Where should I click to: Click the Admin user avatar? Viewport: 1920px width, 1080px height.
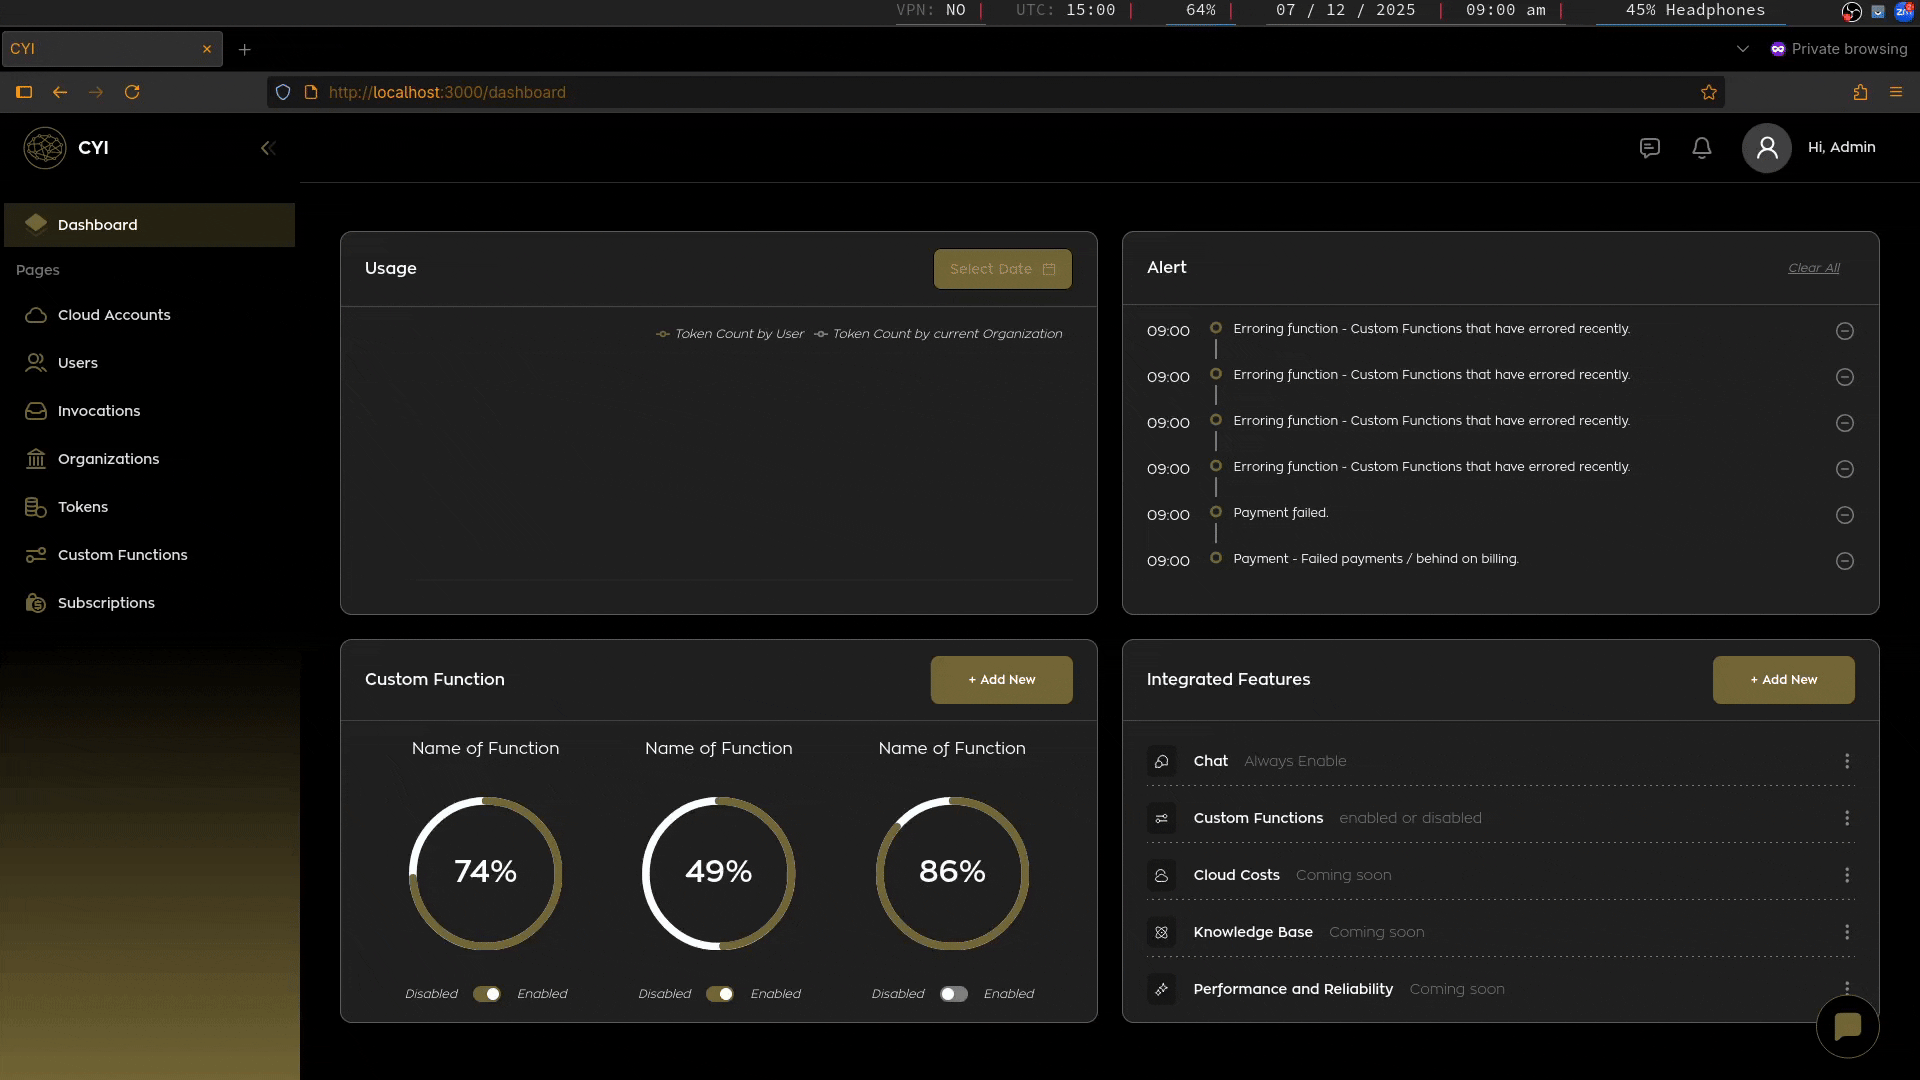1766,148
